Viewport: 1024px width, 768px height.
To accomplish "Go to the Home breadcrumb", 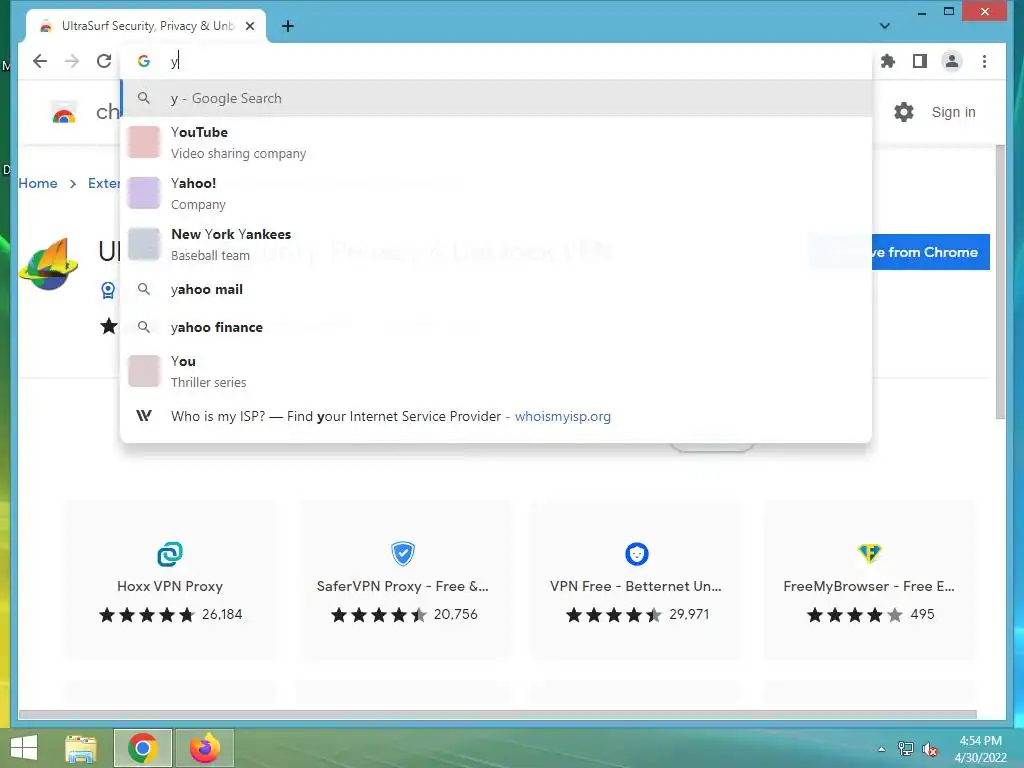I will tap(38, 184).
